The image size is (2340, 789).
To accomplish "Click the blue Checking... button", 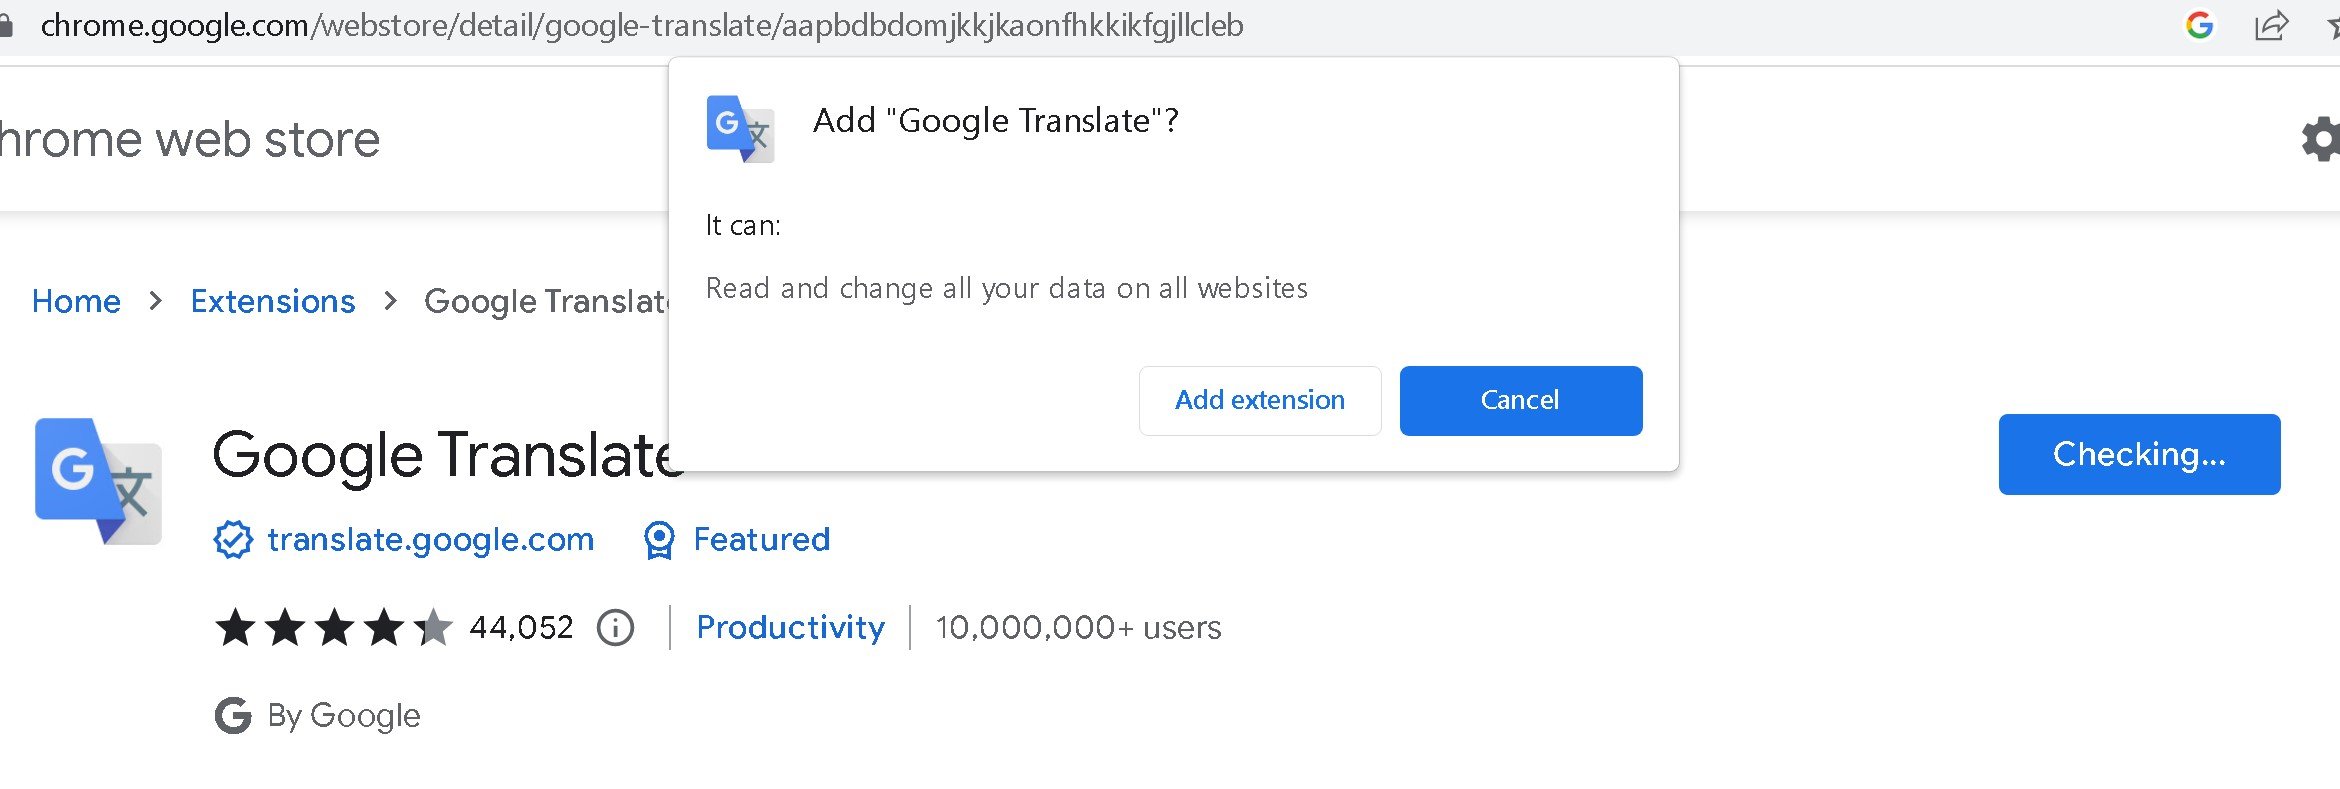I will (x=2139, y=454).
